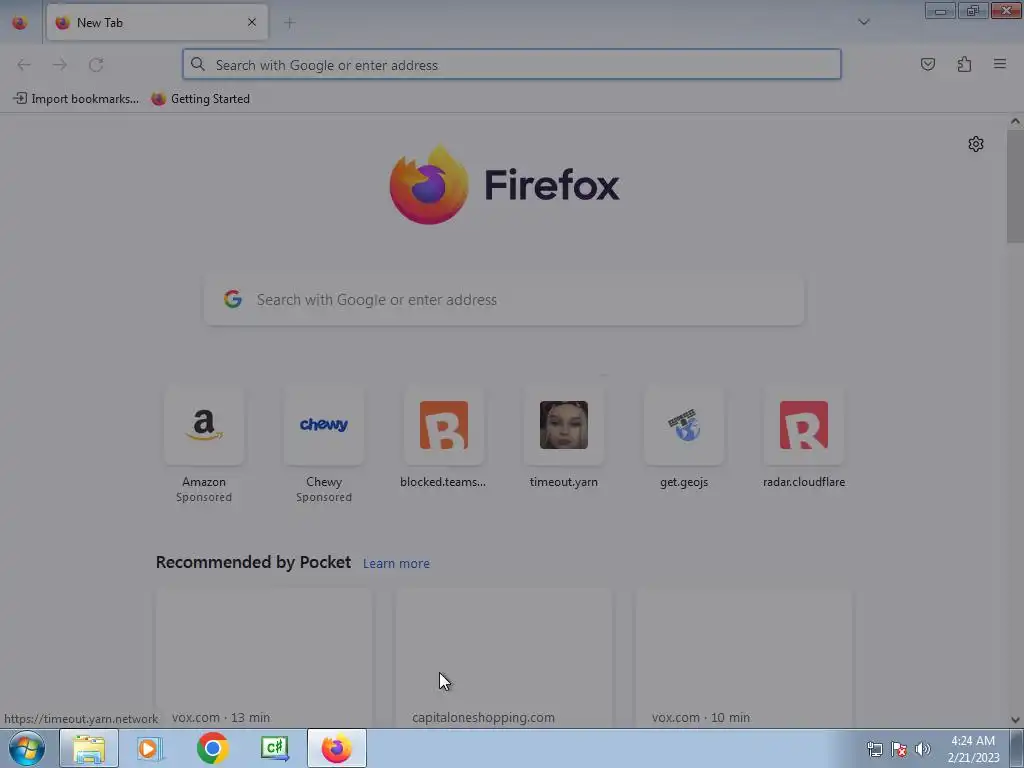The image size is (1024, 768).
Task: Click the Recommended by Pocket heading
Action: pos(253,562)
